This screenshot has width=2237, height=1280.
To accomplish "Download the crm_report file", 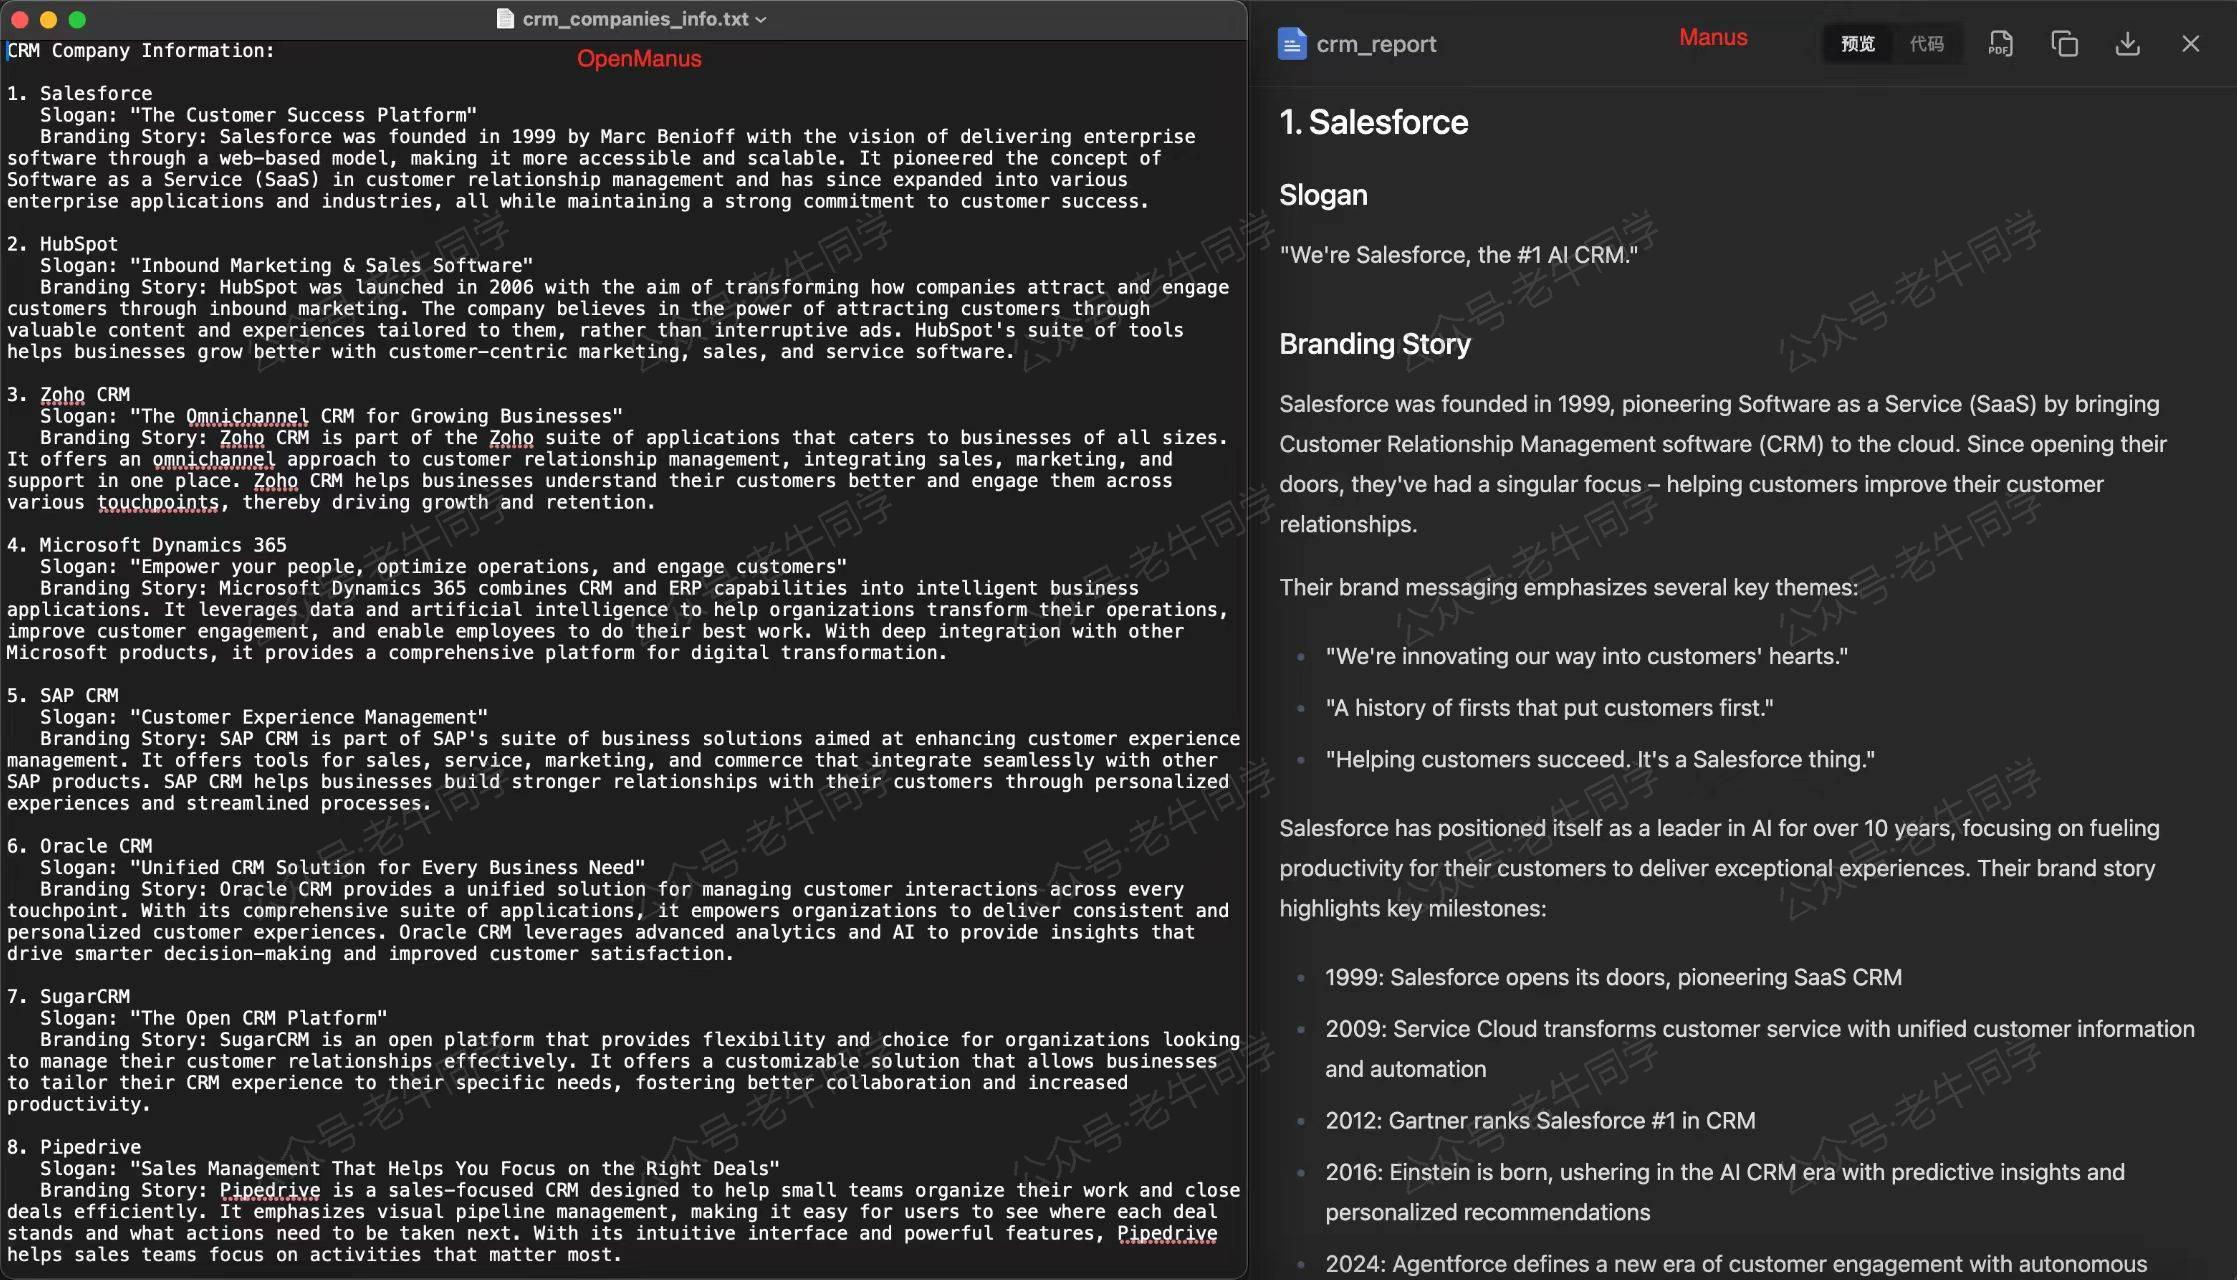I will (2127, 44).
